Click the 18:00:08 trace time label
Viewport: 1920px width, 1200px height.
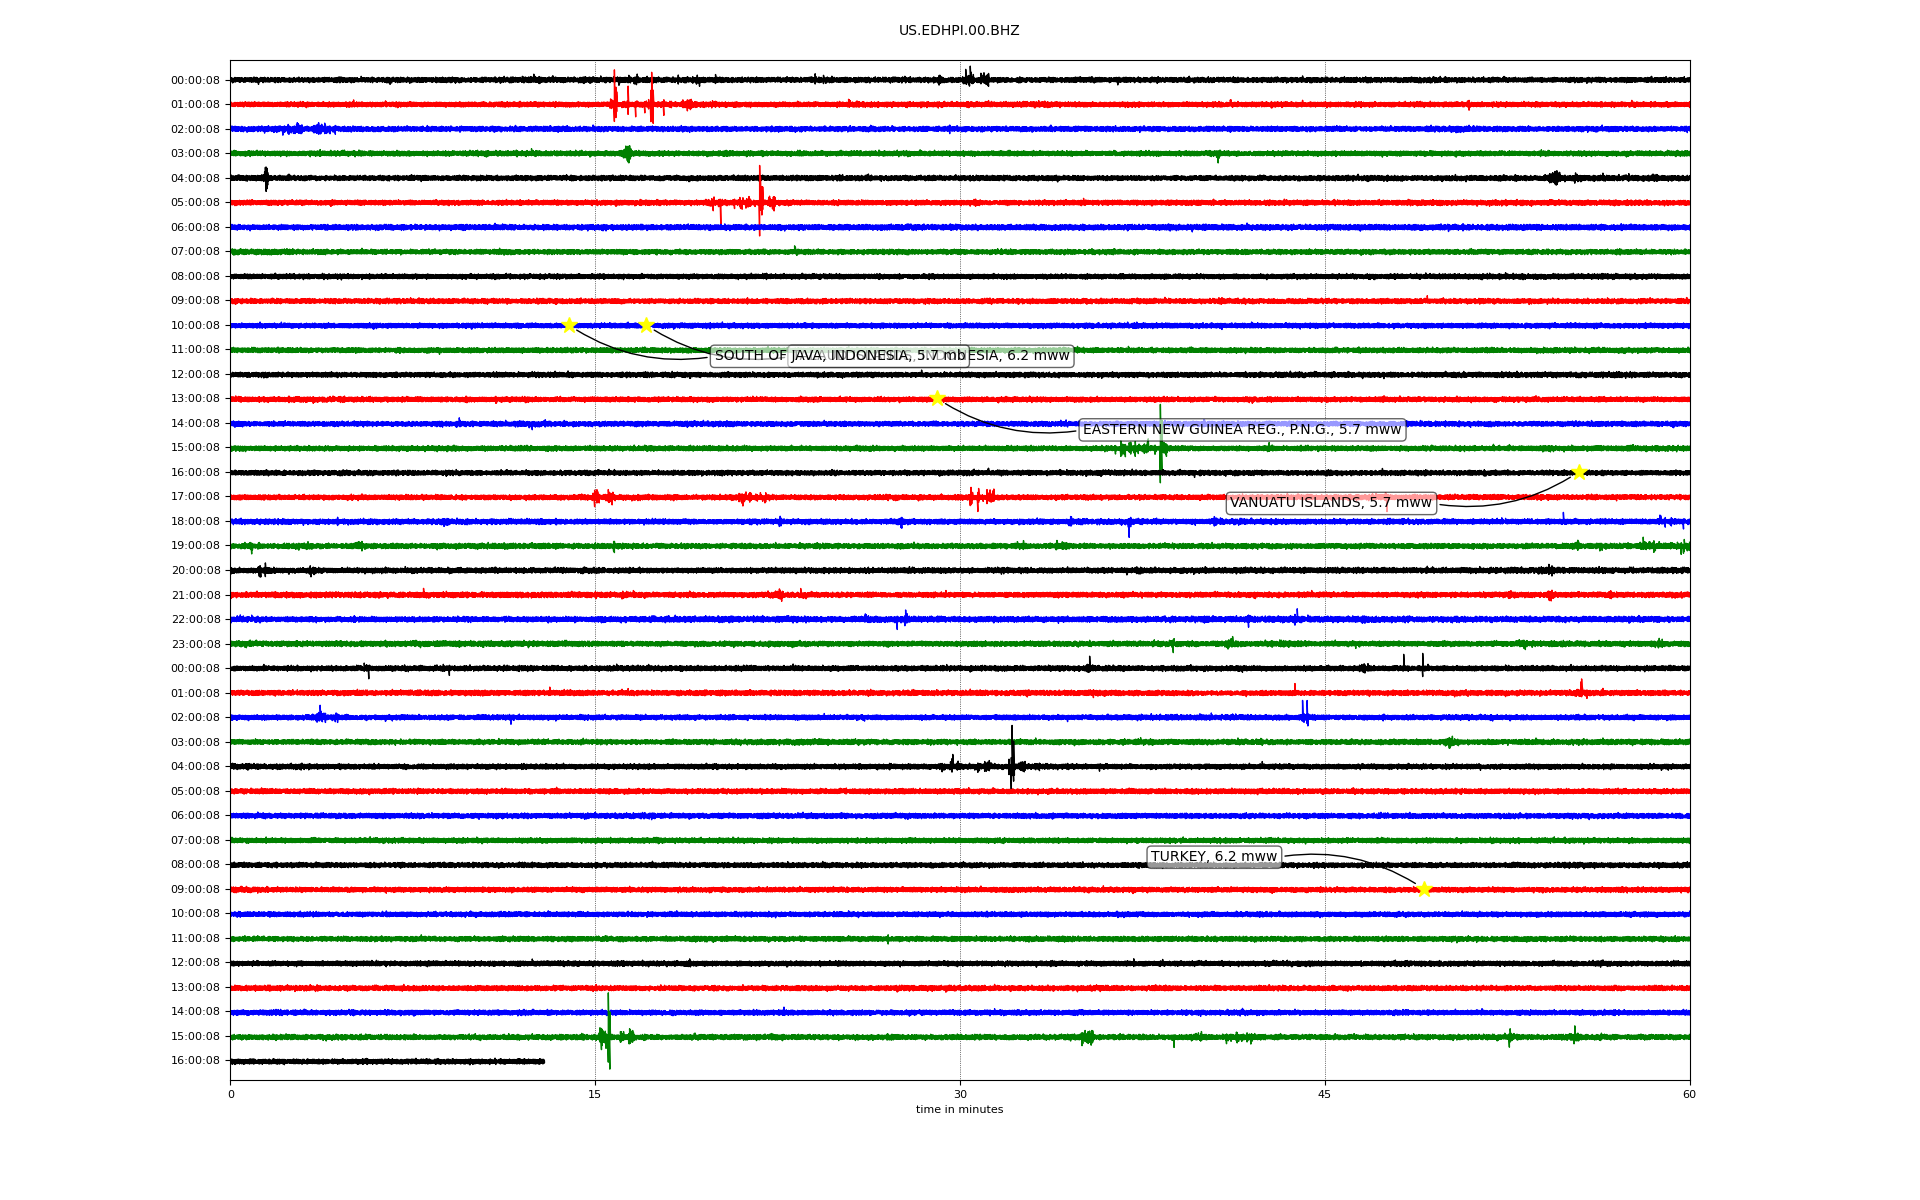pyautogui.click(x=195, y=521)
